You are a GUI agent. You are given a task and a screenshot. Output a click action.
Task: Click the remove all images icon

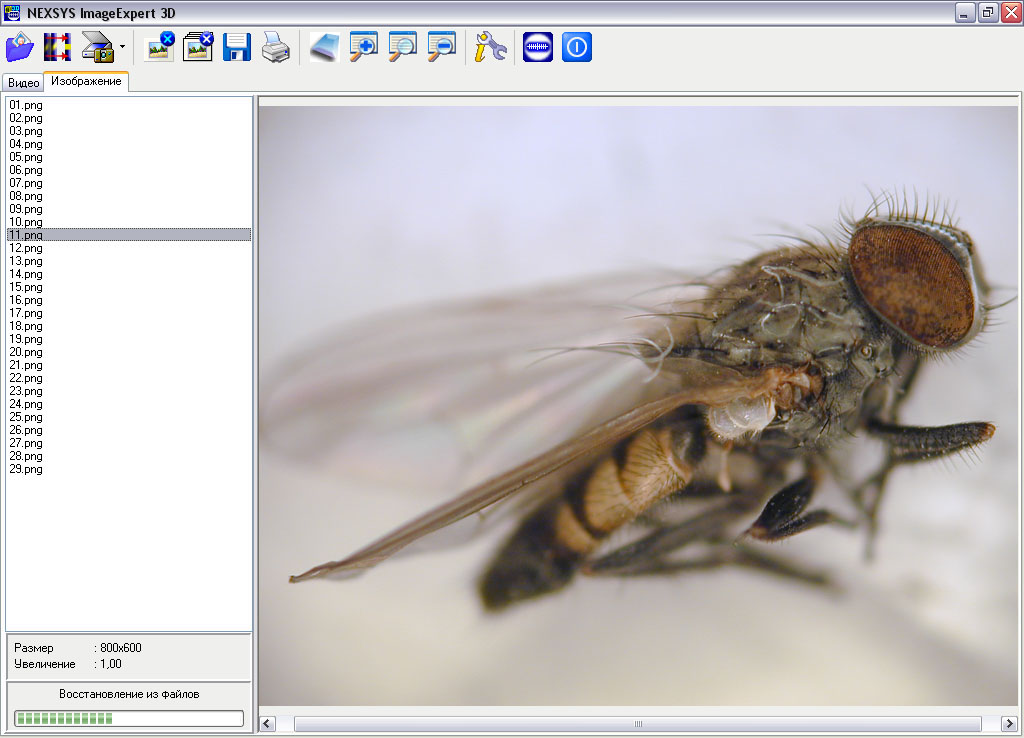[199, 47]
